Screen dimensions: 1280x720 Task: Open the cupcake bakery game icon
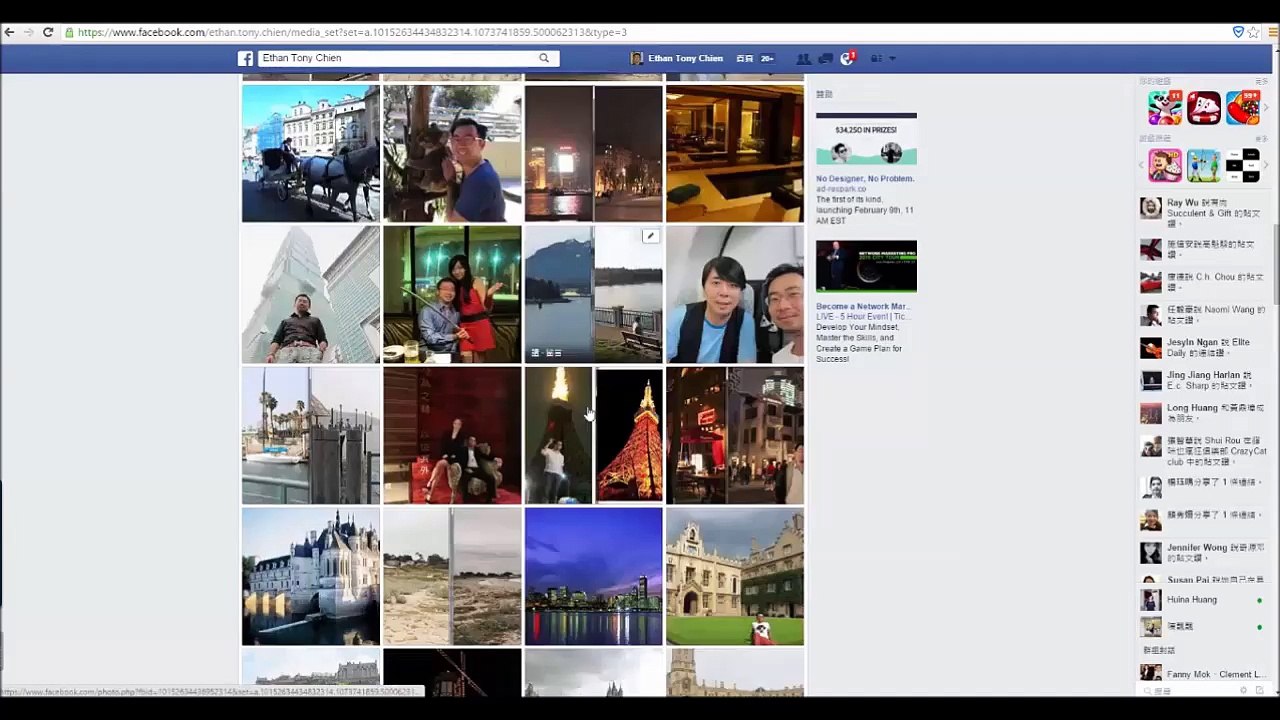click(x=1165, y=165)
